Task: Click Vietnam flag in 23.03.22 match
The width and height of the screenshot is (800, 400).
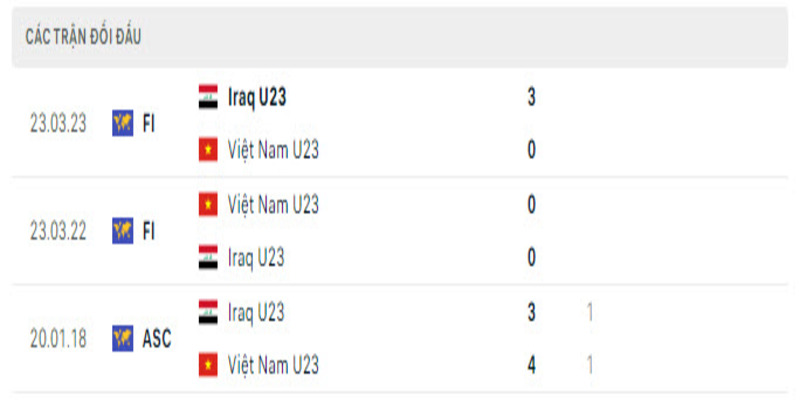Action: [208, 205]
